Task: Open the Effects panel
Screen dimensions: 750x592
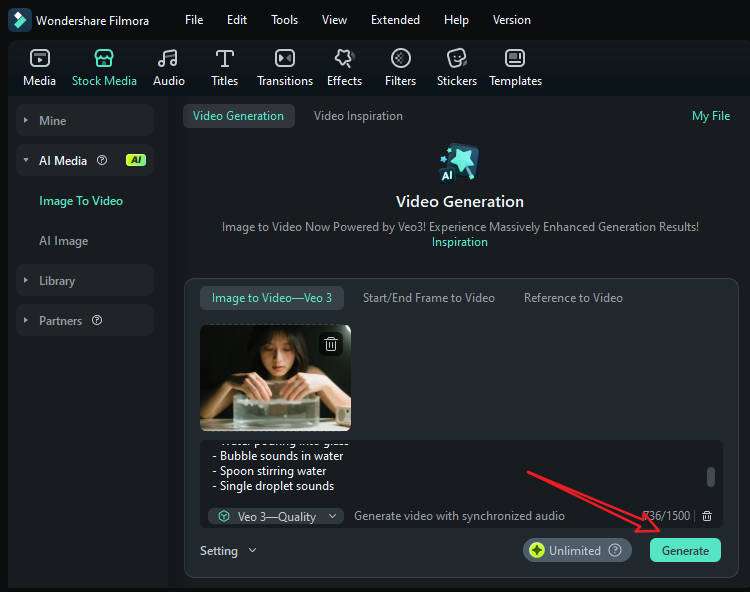Action: coord(344,67)
